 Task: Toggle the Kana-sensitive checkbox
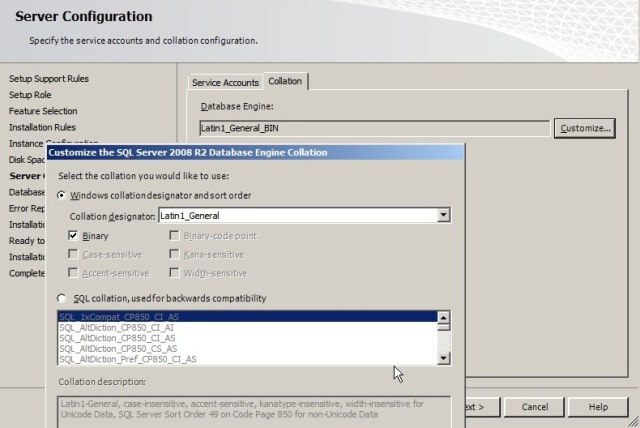[x=174, y=254]
